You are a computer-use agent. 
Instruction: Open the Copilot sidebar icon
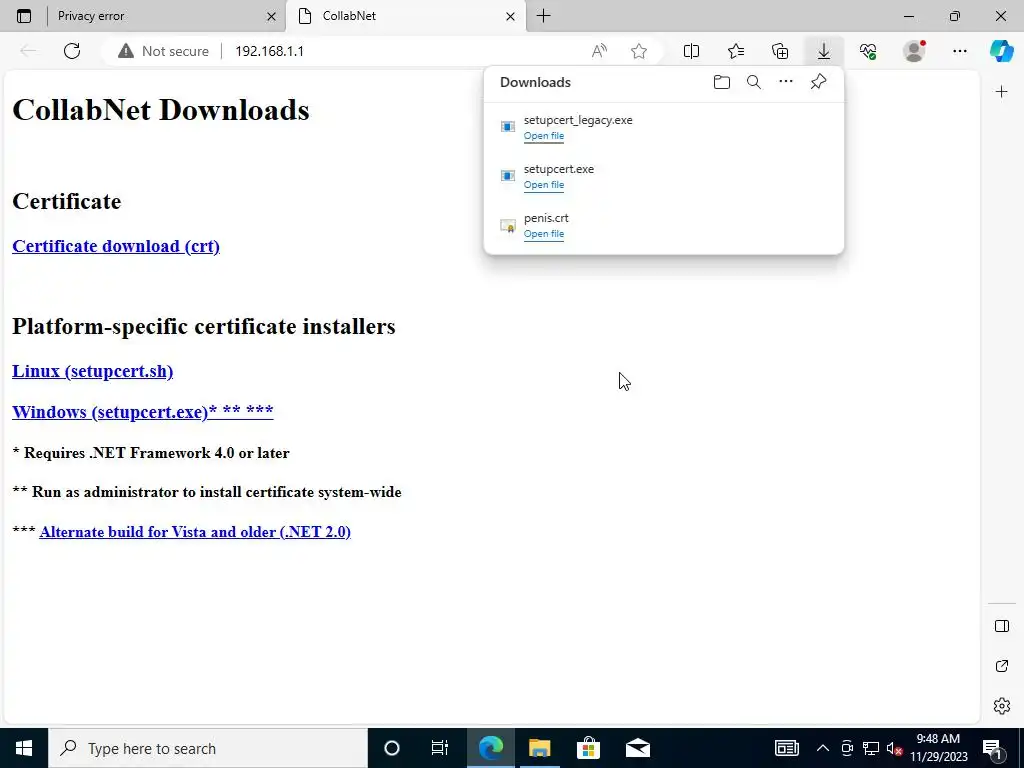(x=1001, y=51)
